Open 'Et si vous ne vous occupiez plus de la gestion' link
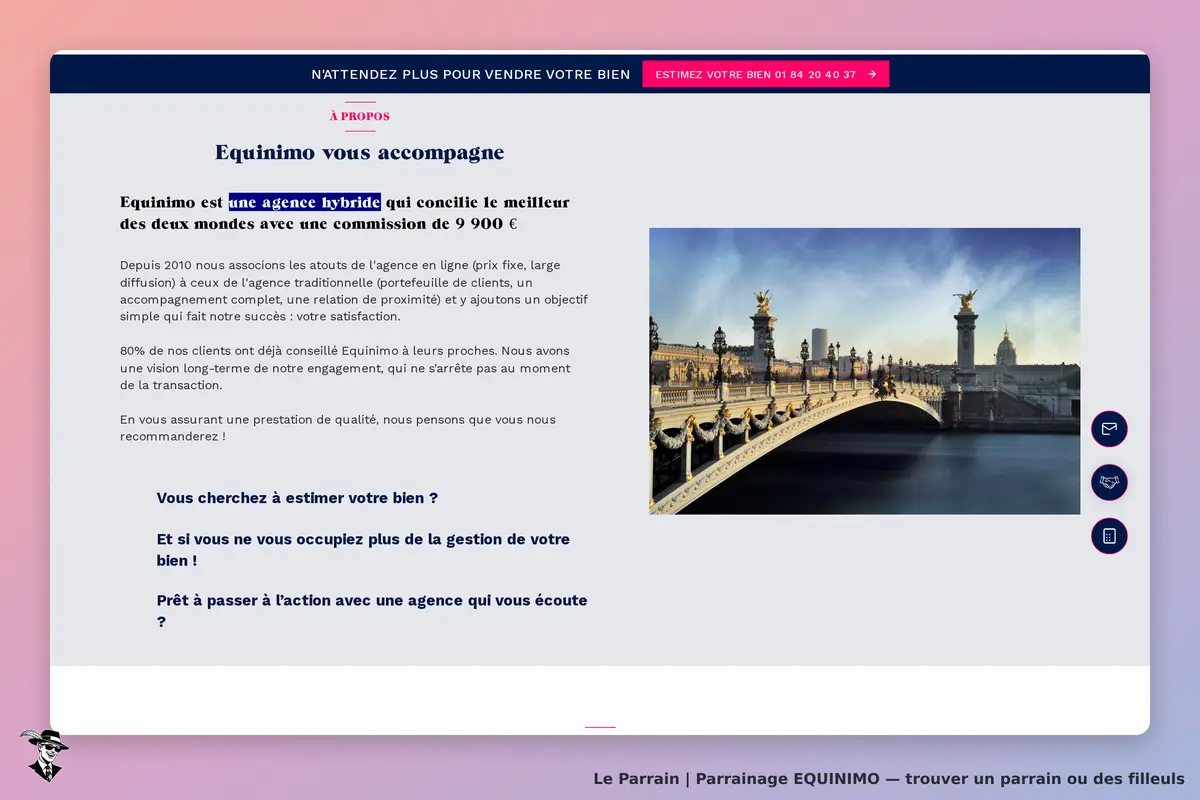1200x800 pixels. 363,550
